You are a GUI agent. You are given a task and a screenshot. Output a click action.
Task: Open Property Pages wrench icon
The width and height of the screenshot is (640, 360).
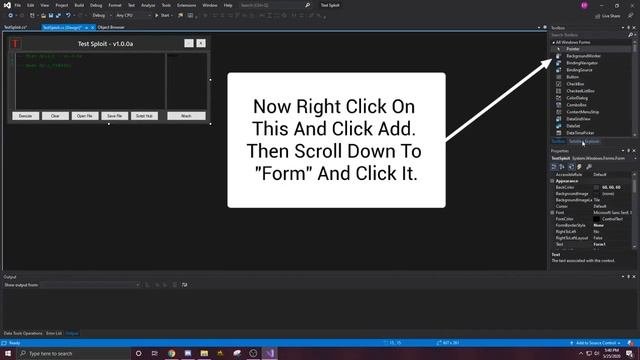click(x=589, y=167)
